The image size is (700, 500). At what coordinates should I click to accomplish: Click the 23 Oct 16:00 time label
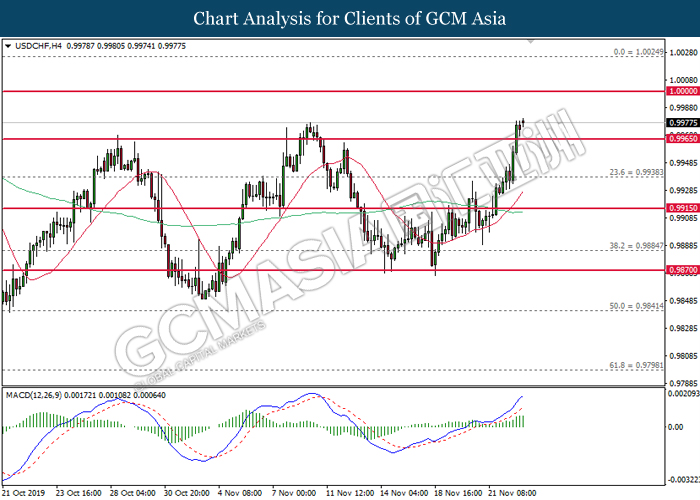[78, 493]
